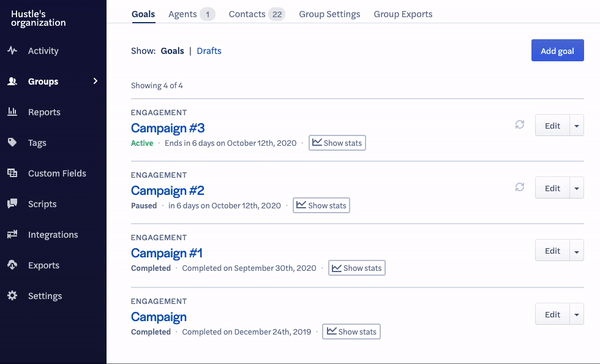This screenshot has height=364, width=600.
Task: Click the Exports cloud download icon
Action: [12, 265]
